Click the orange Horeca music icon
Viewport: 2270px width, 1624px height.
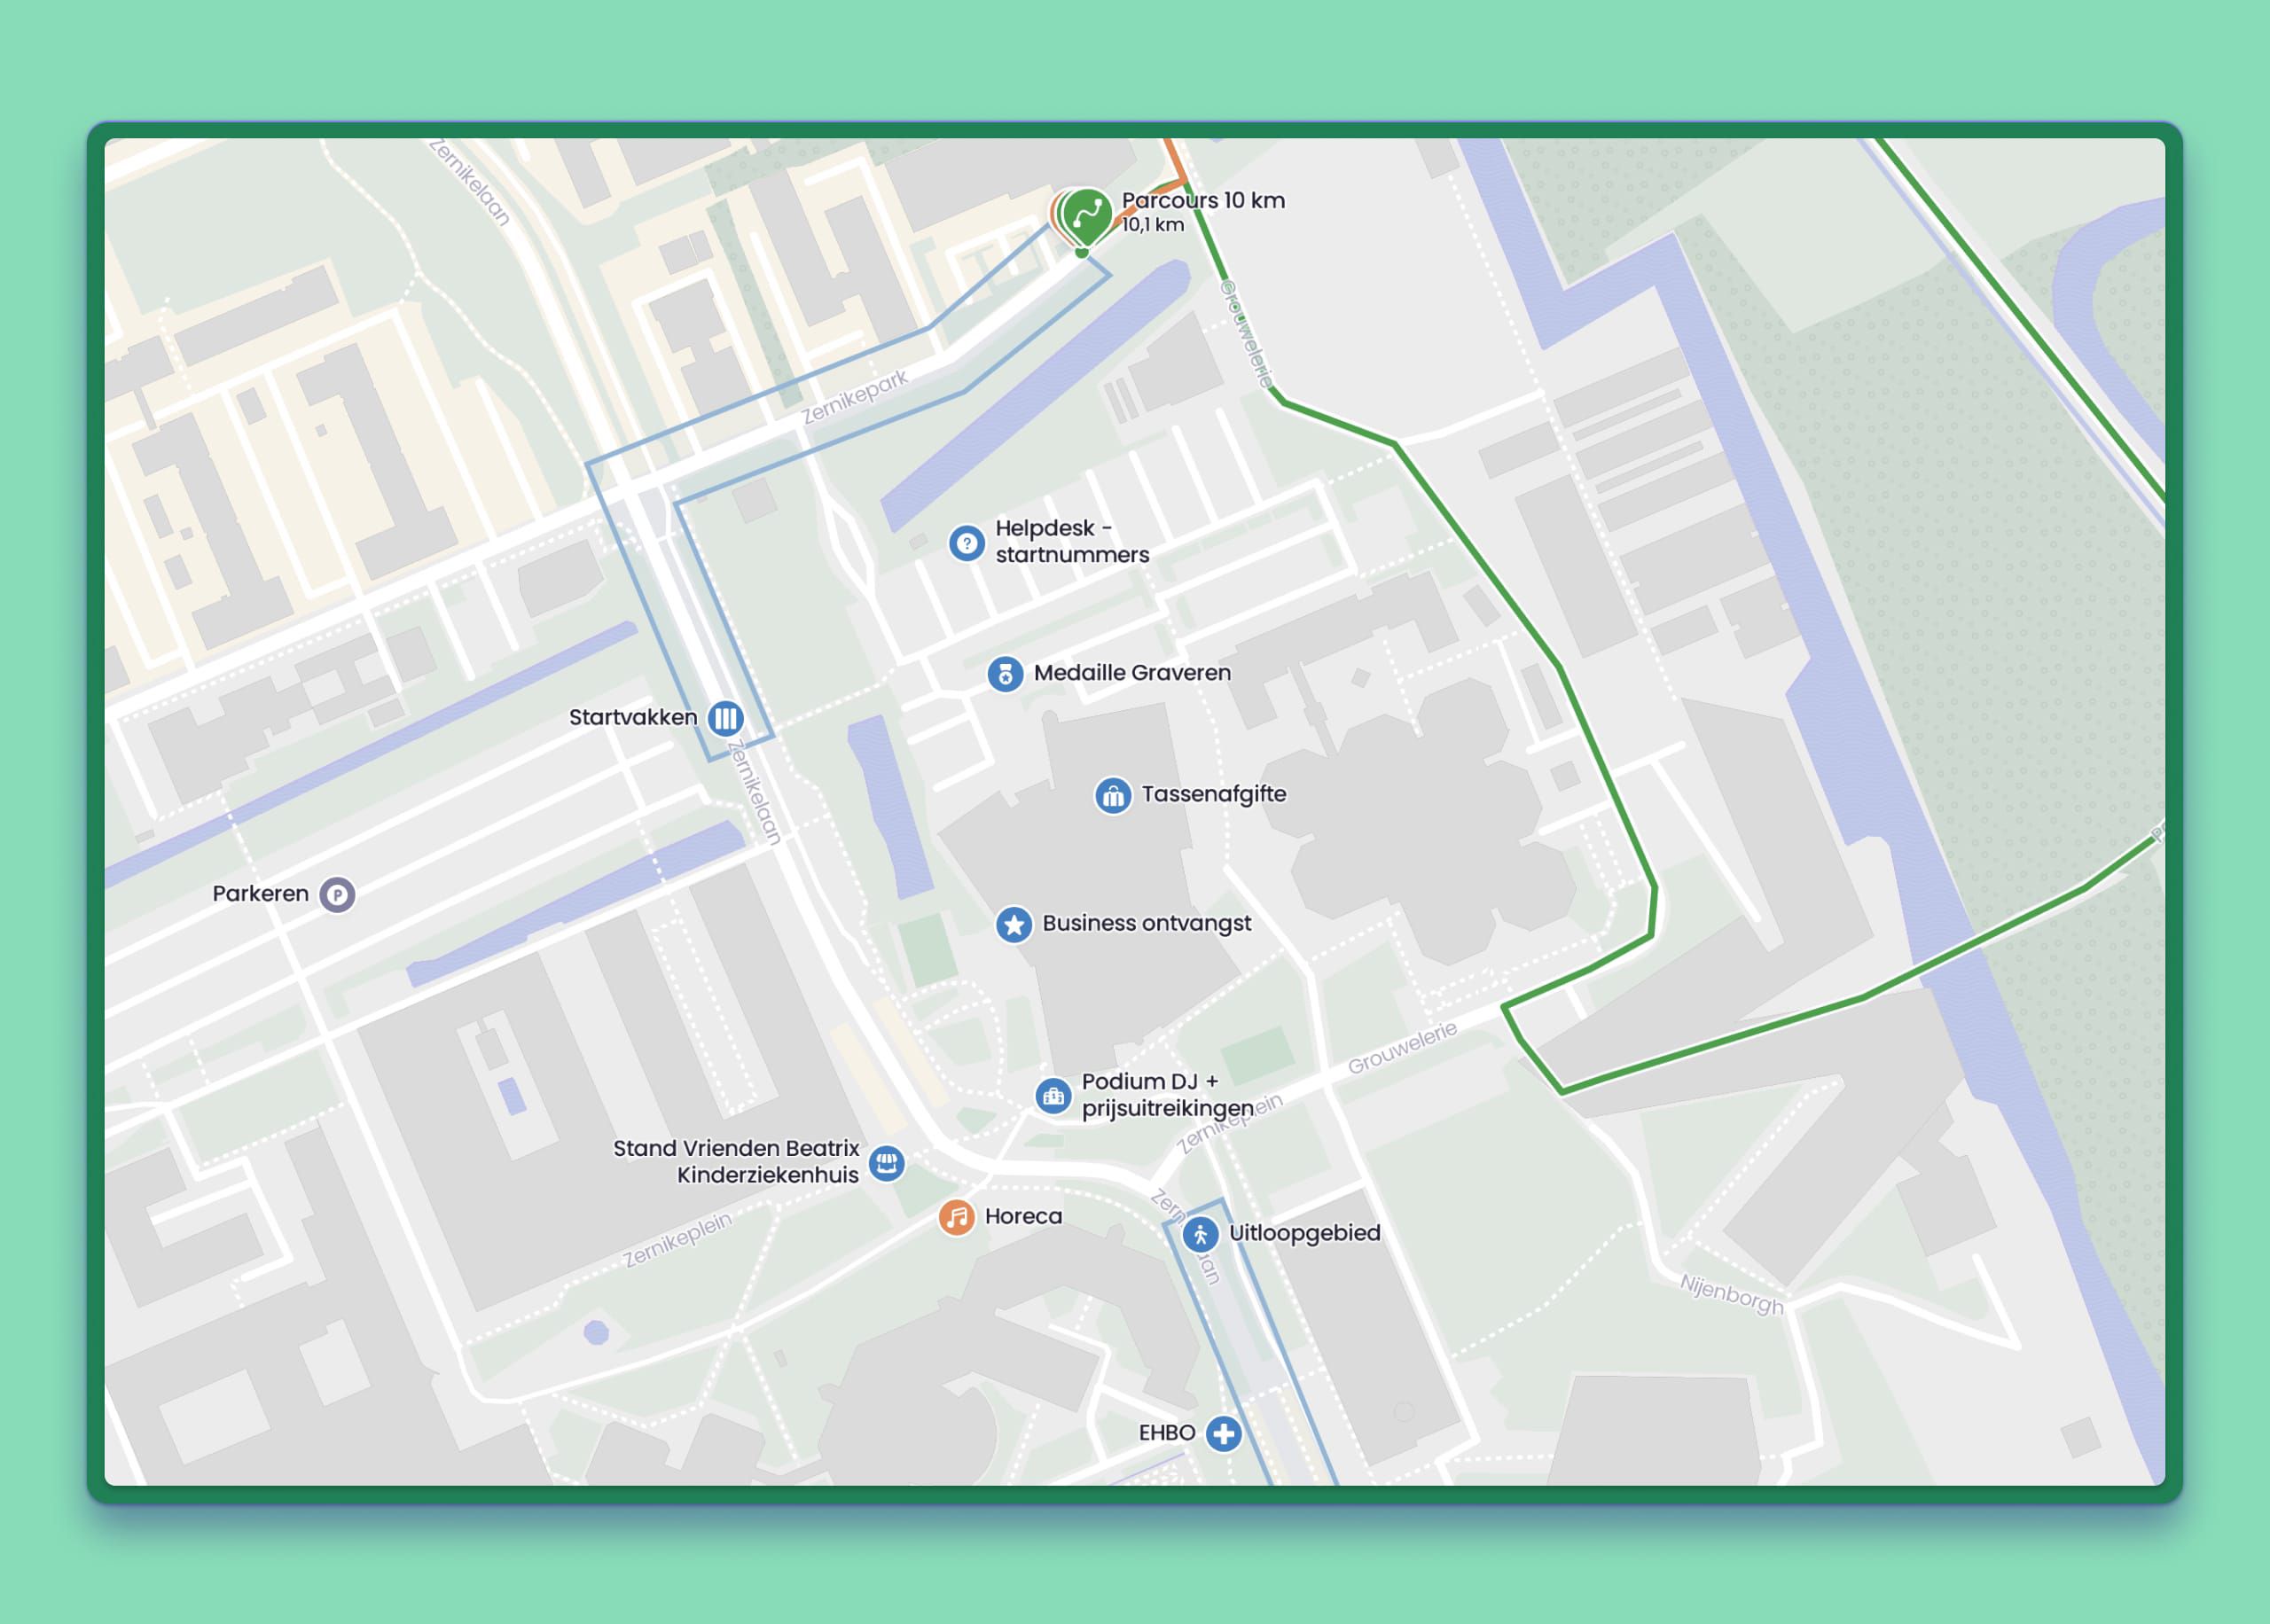pos(956,1218)
